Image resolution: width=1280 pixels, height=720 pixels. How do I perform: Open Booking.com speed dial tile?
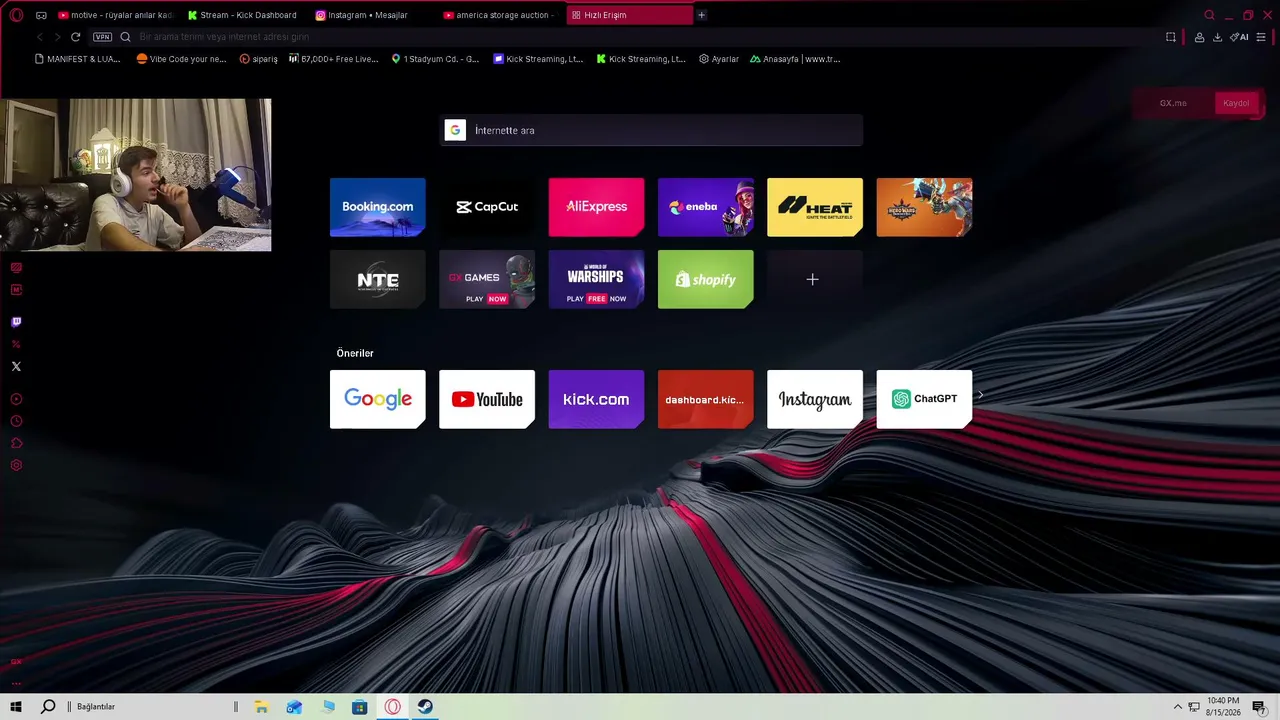tap(378, 207)
